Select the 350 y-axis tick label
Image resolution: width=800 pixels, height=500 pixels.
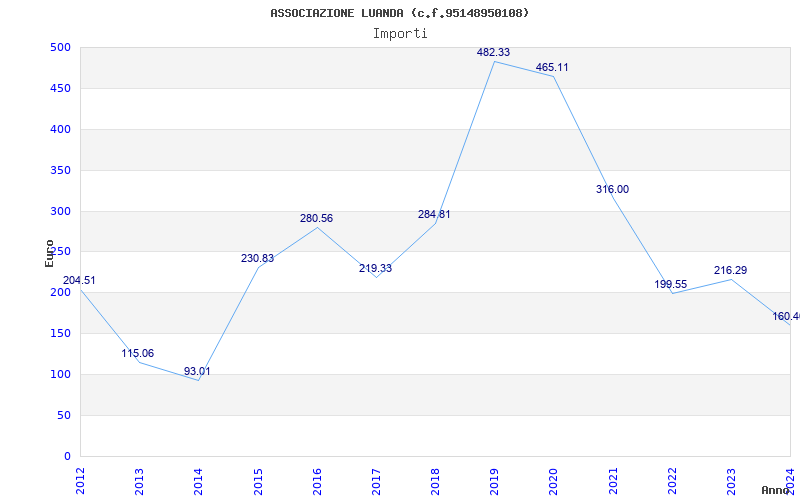coord(60,170)
